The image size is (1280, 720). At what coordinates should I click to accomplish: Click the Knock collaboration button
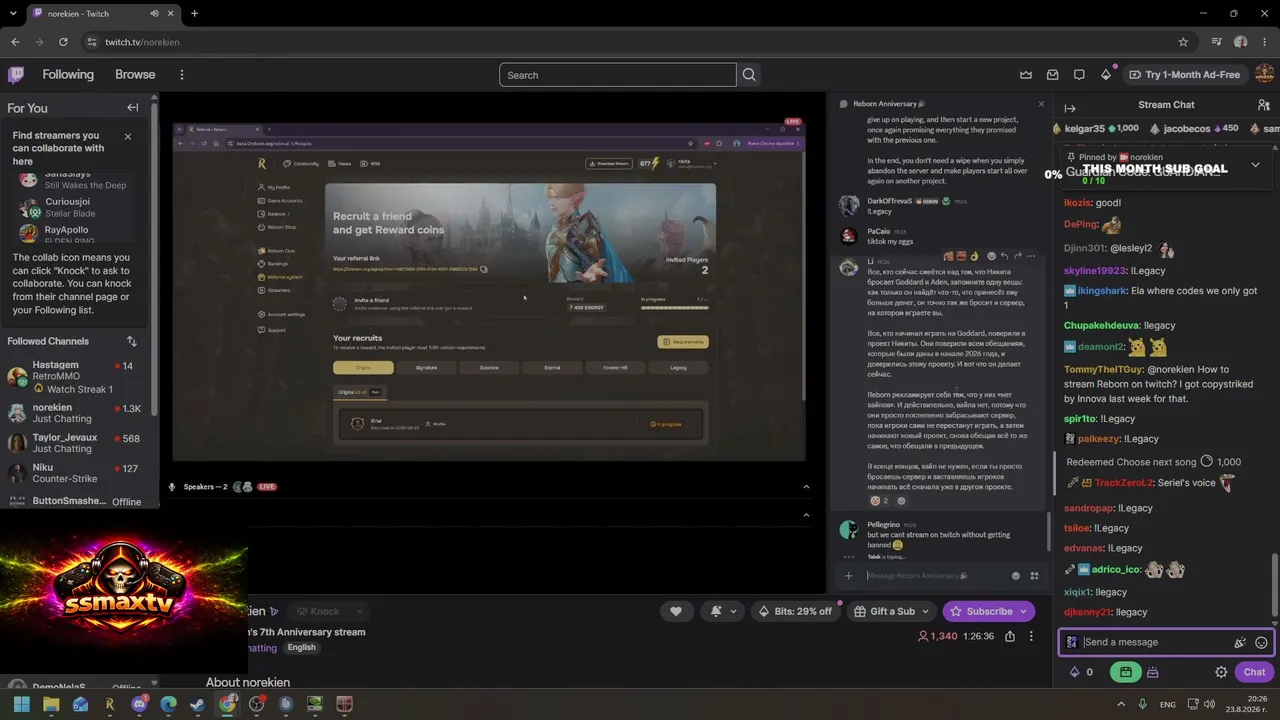click(x=318, y=611)
